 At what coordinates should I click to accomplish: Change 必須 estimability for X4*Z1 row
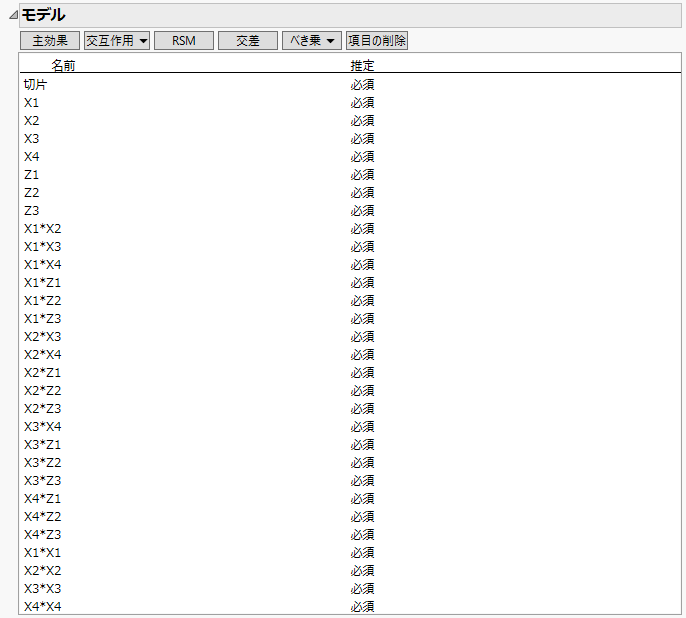click(x=362, y=499)
